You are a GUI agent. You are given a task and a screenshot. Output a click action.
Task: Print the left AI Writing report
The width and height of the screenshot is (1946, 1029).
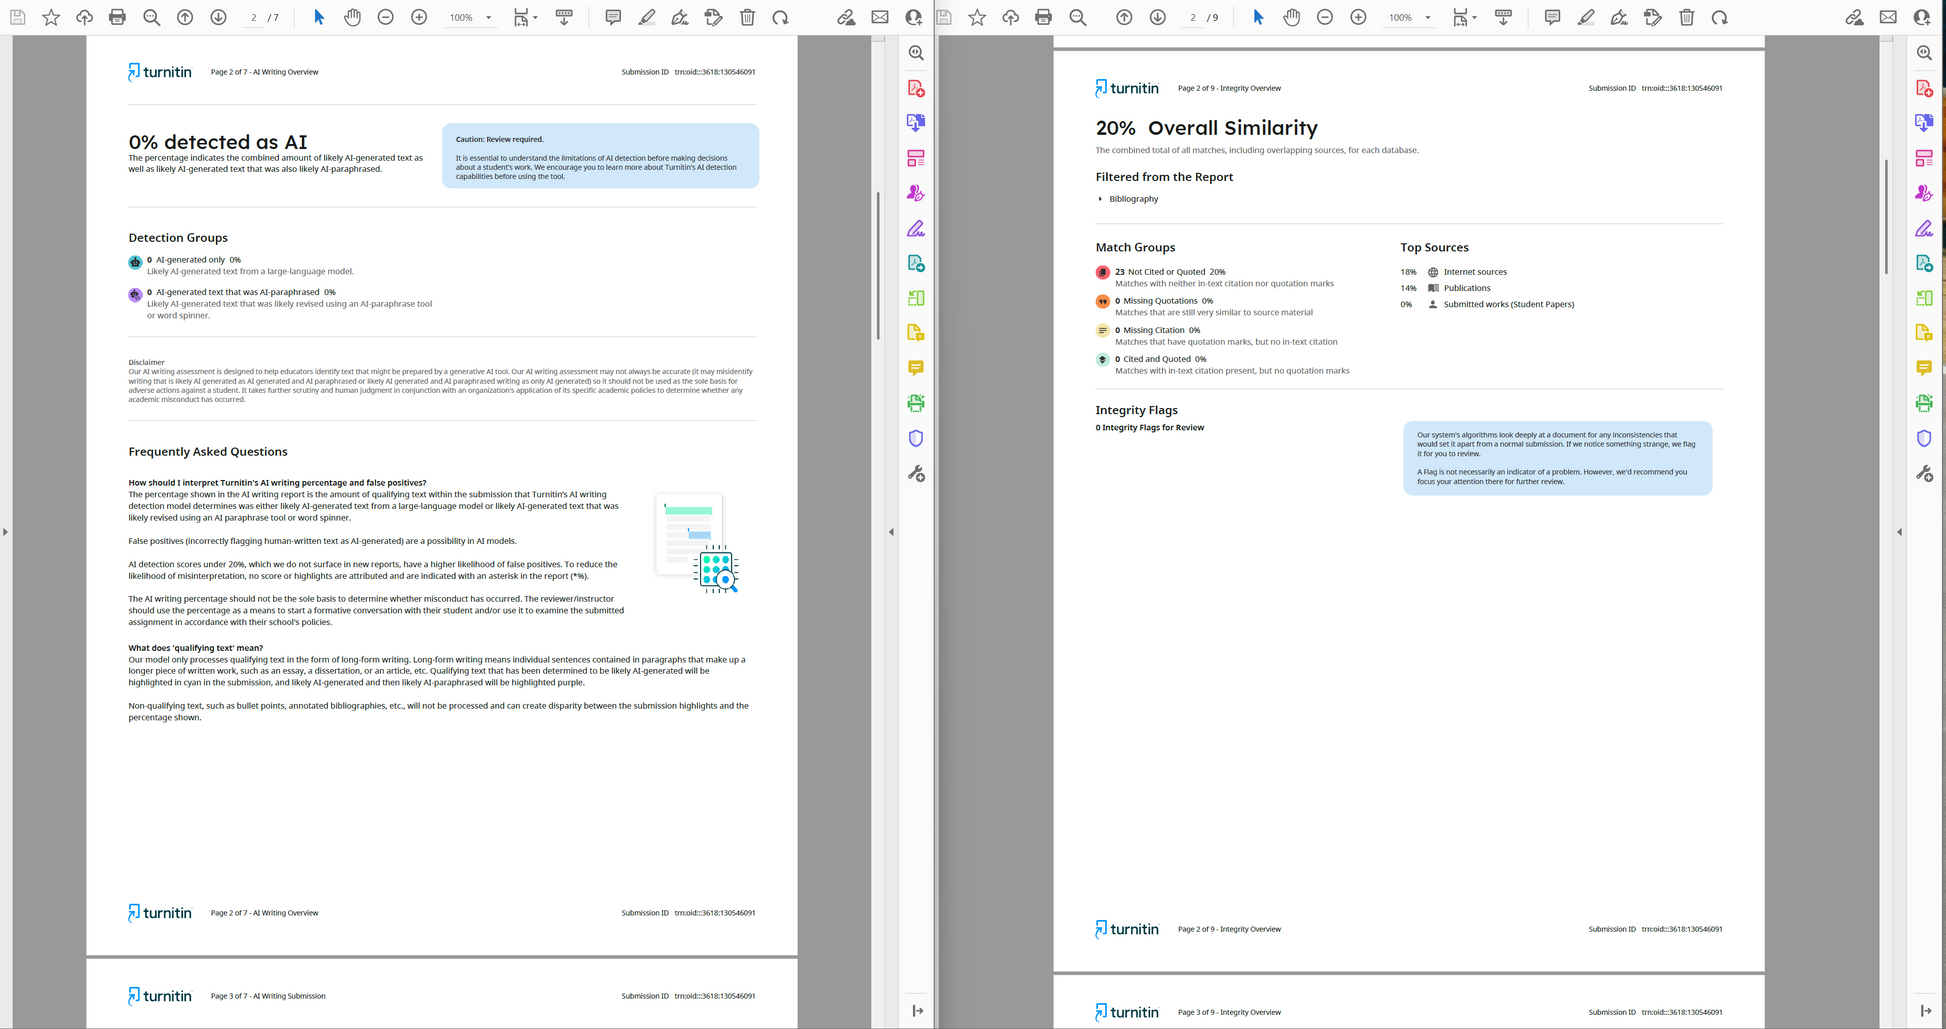(117, 17)
